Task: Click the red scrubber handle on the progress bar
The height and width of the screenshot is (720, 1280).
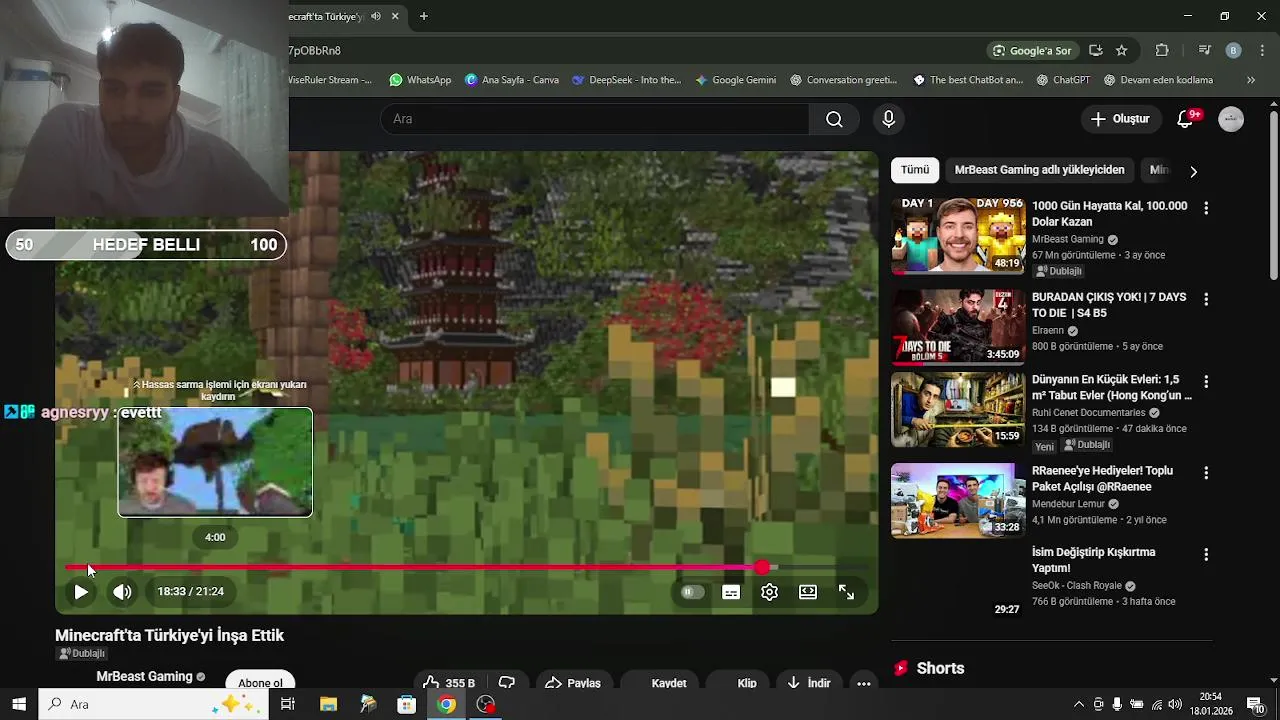Action: (763, 568)
